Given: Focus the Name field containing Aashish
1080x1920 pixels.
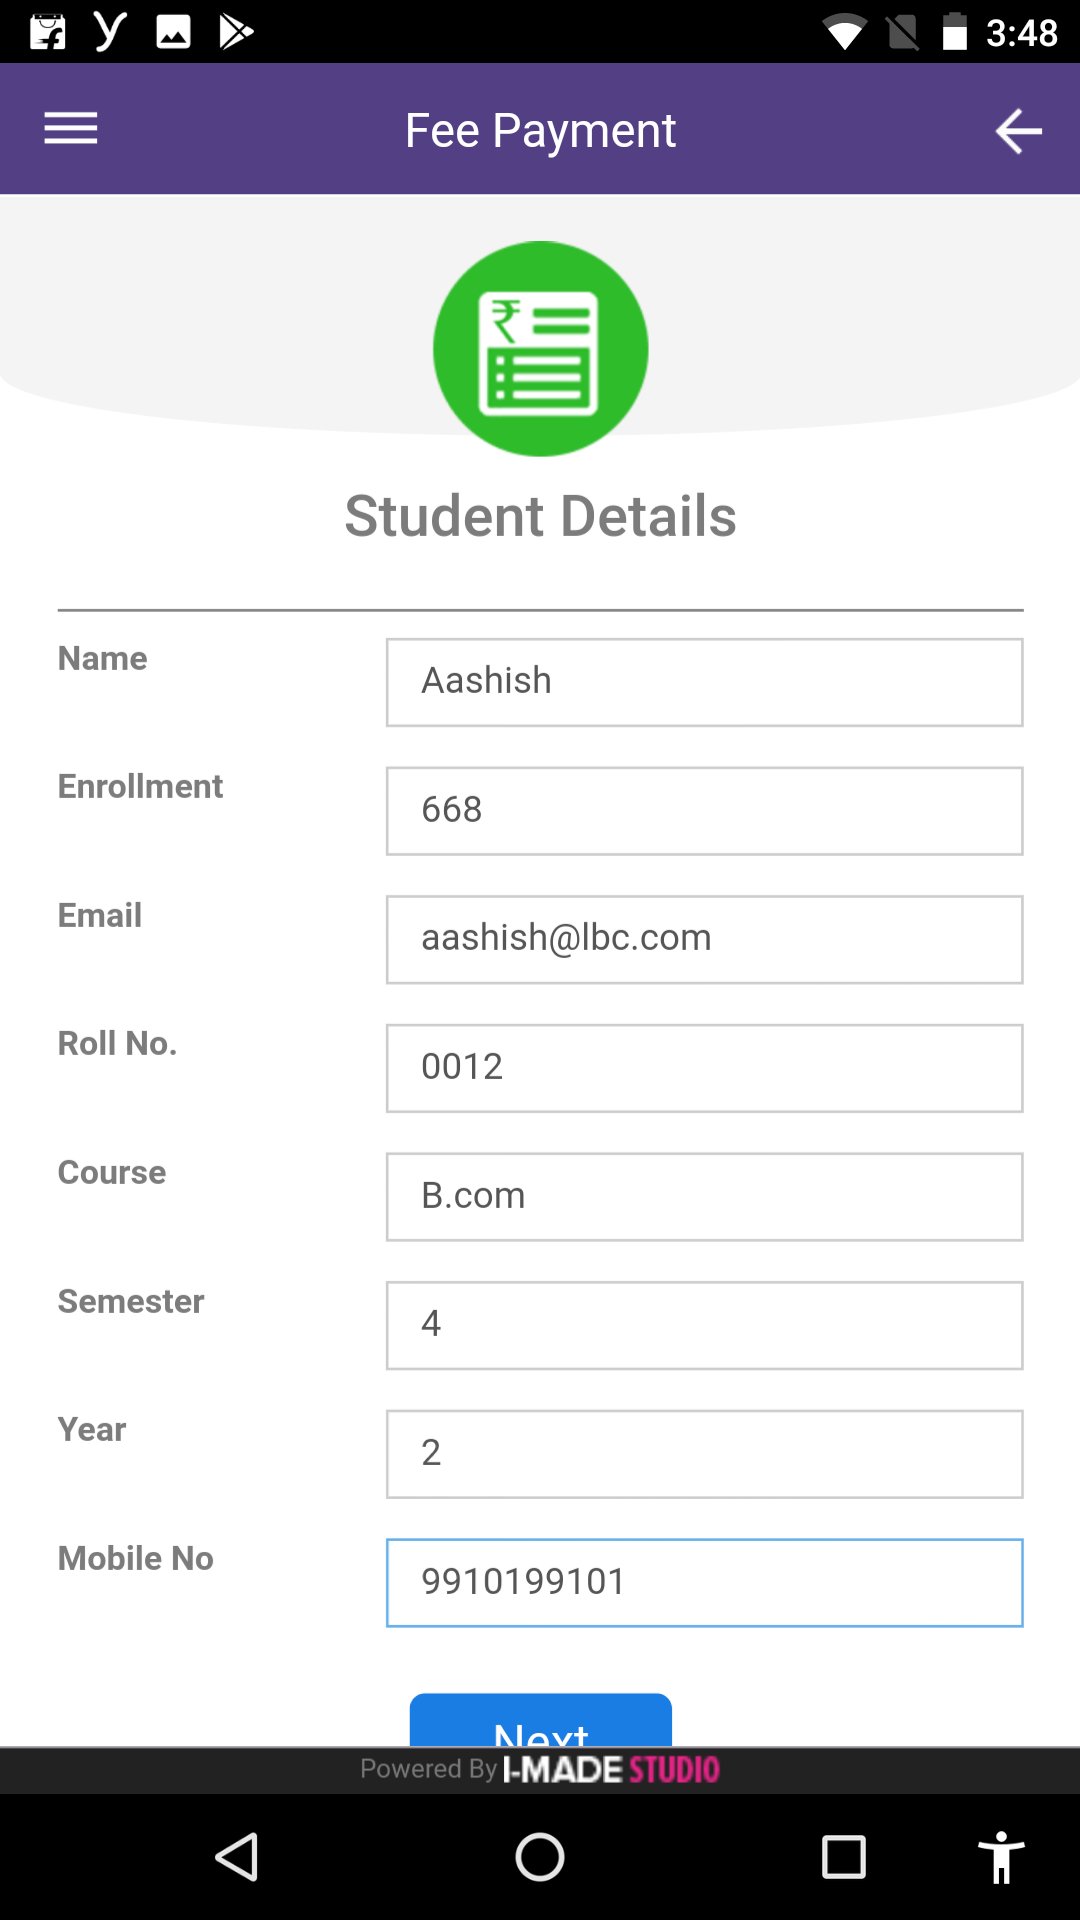Looking at the screenshot, I should (704, 682).
